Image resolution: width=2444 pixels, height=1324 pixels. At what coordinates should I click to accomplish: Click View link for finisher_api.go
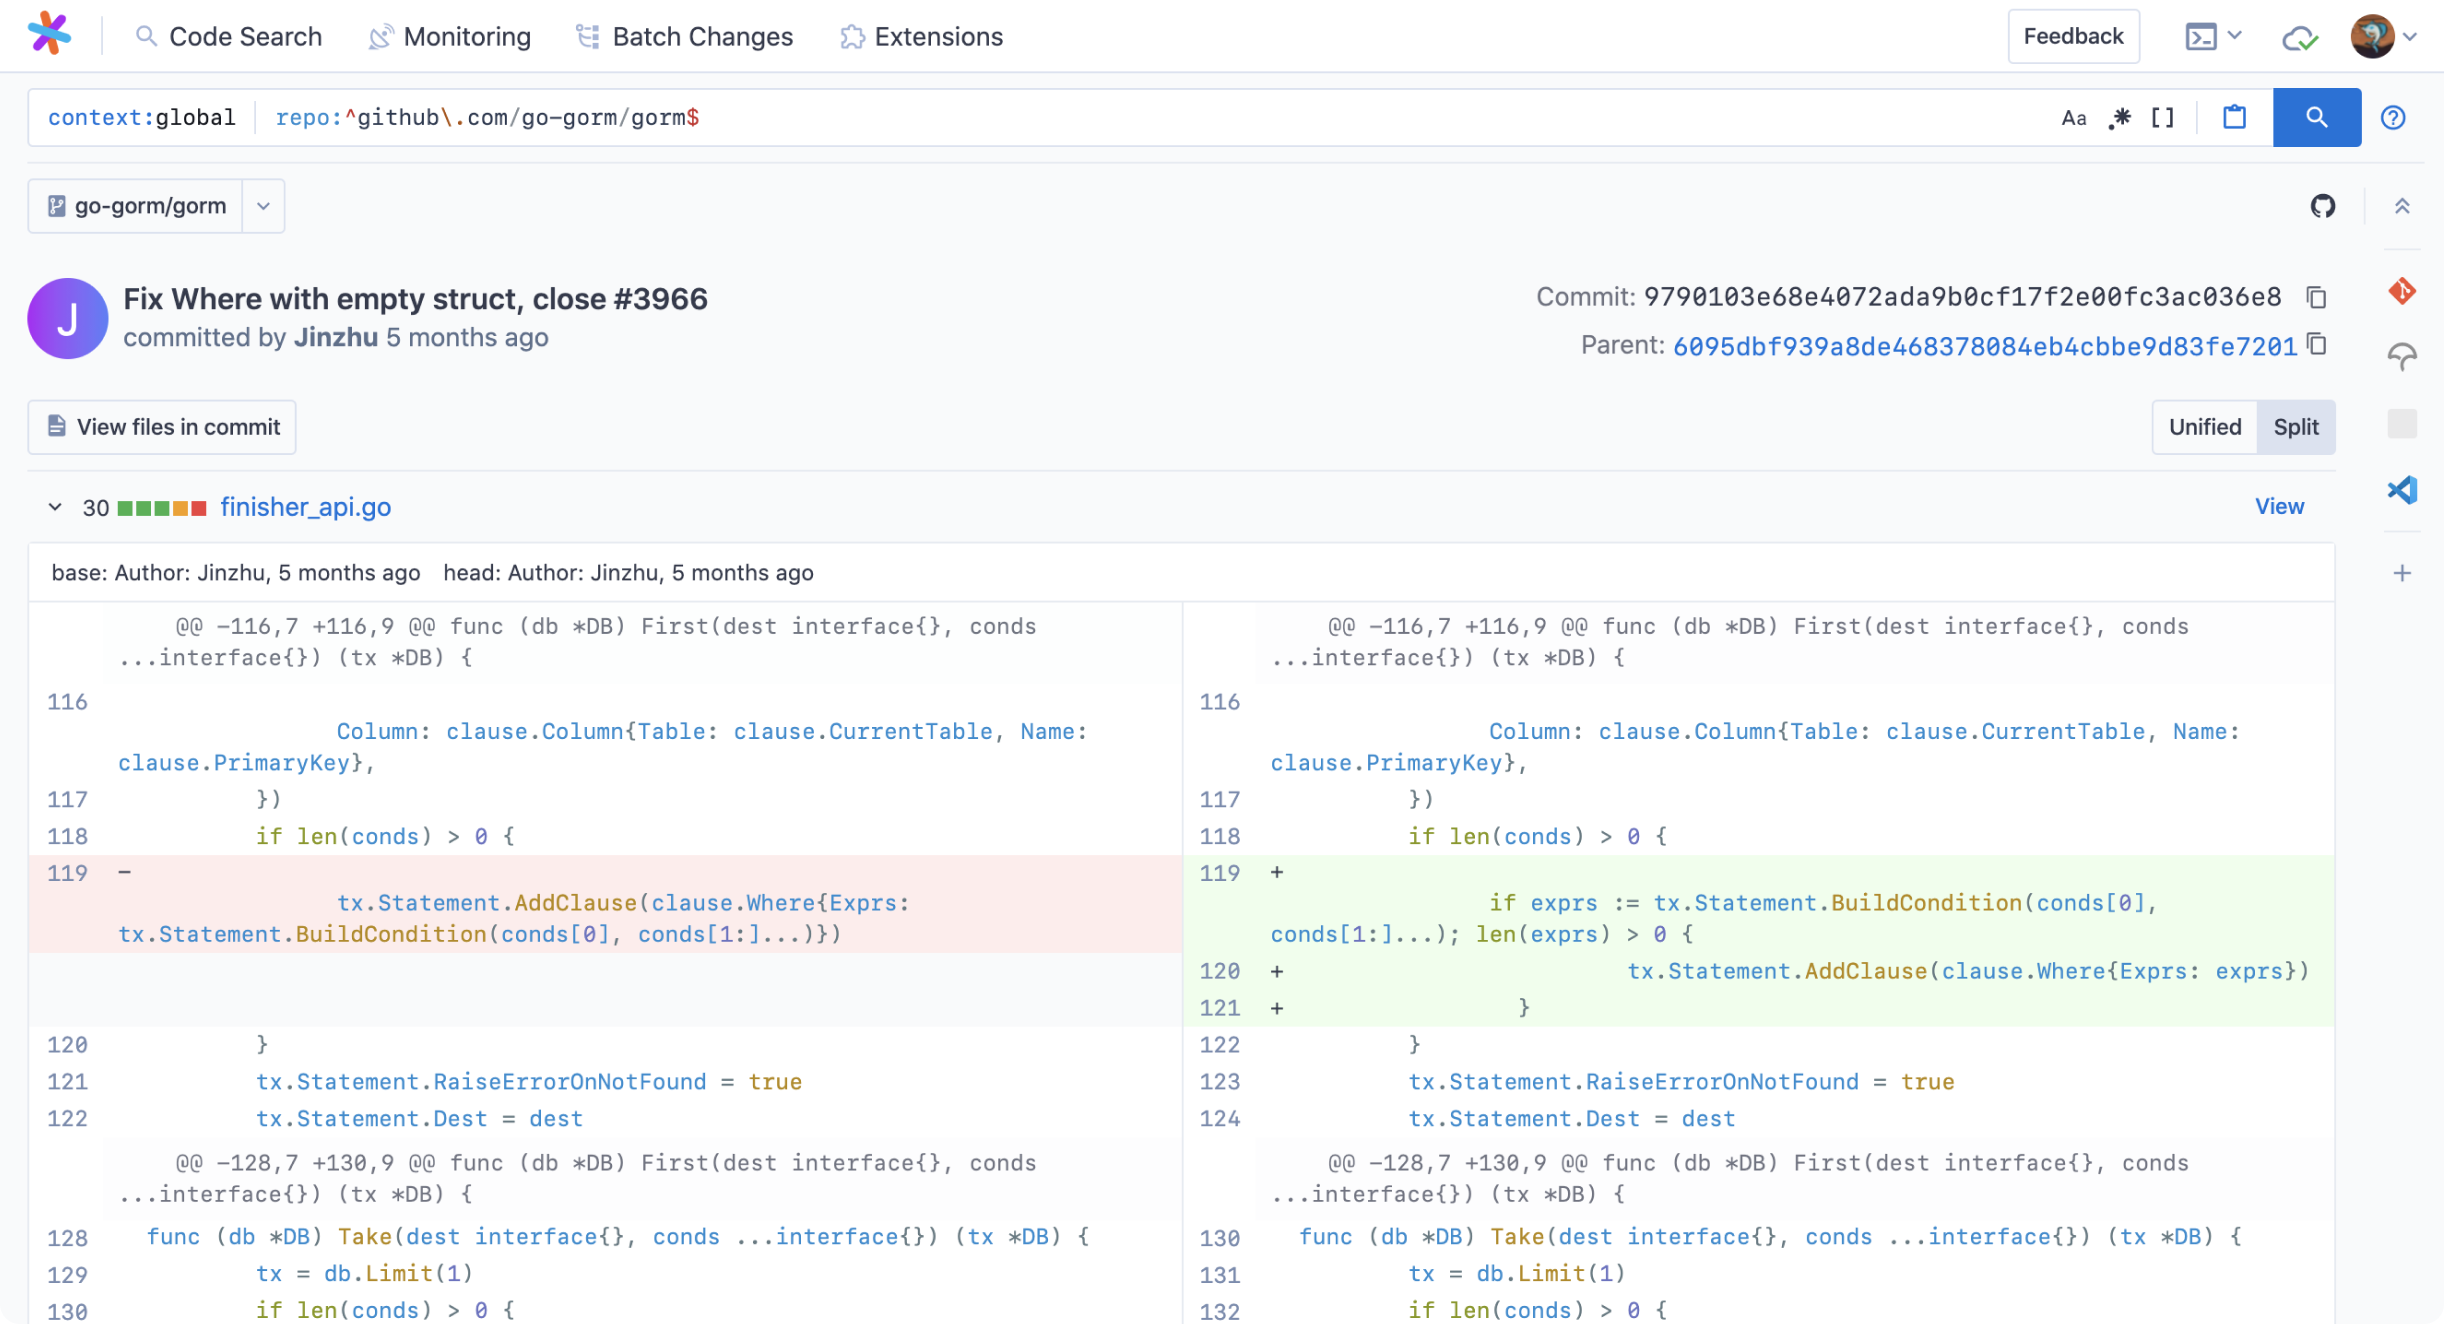coord(2279,507)
